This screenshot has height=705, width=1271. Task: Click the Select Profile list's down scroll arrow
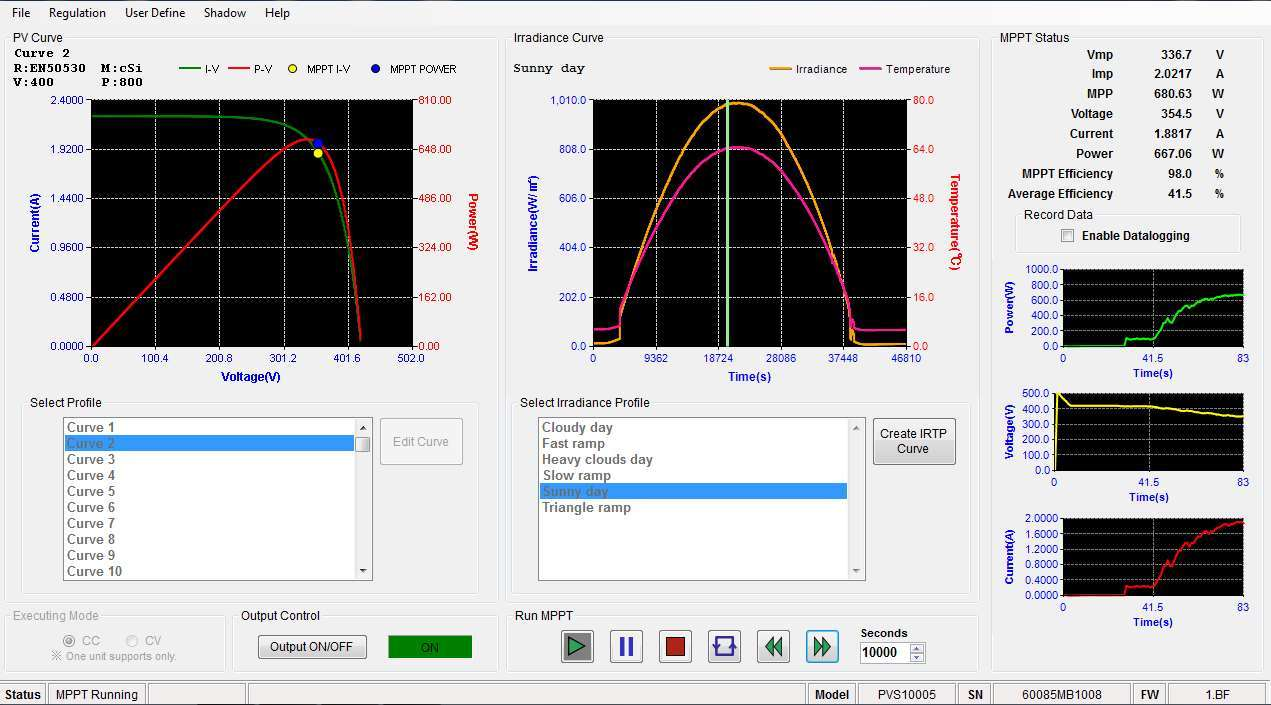[363, 571]
